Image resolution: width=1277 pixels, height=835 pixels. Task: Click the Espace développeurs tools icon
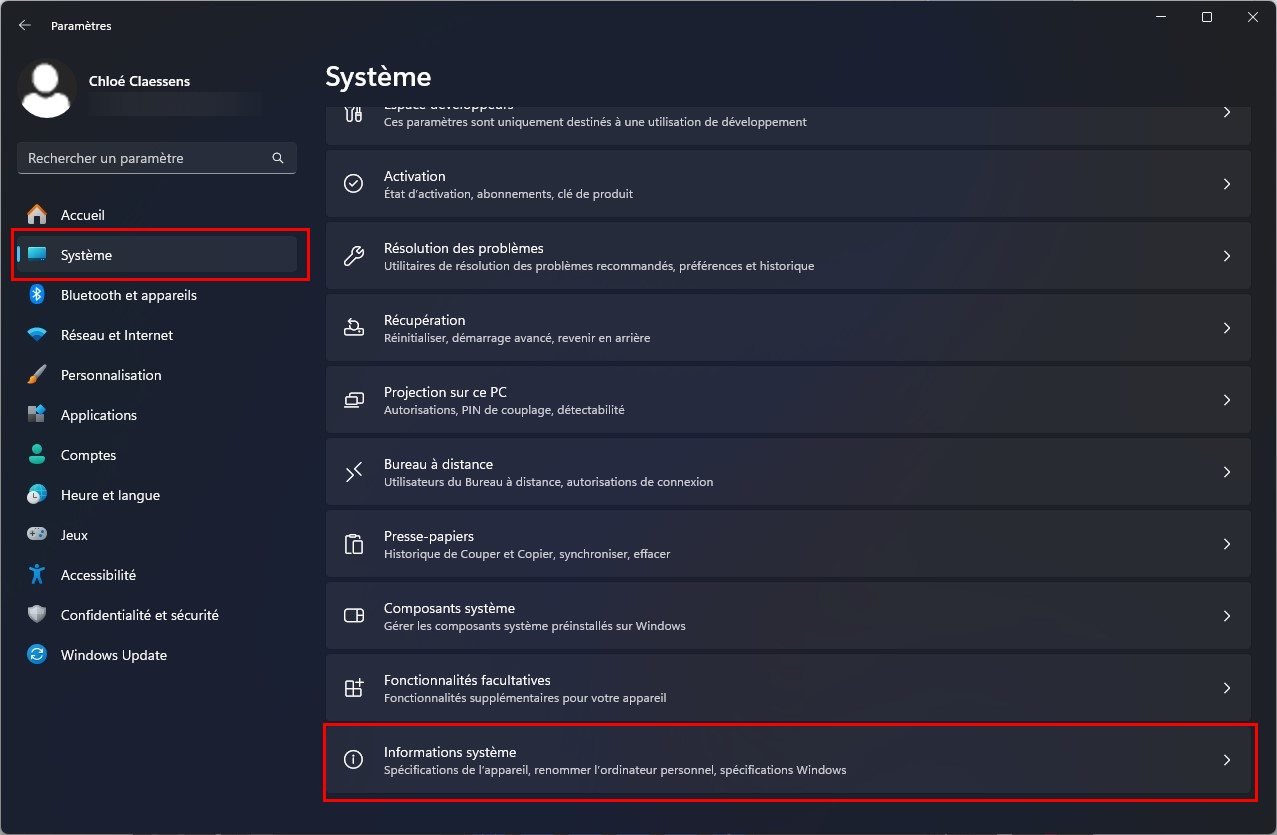[x=353, y=112]
